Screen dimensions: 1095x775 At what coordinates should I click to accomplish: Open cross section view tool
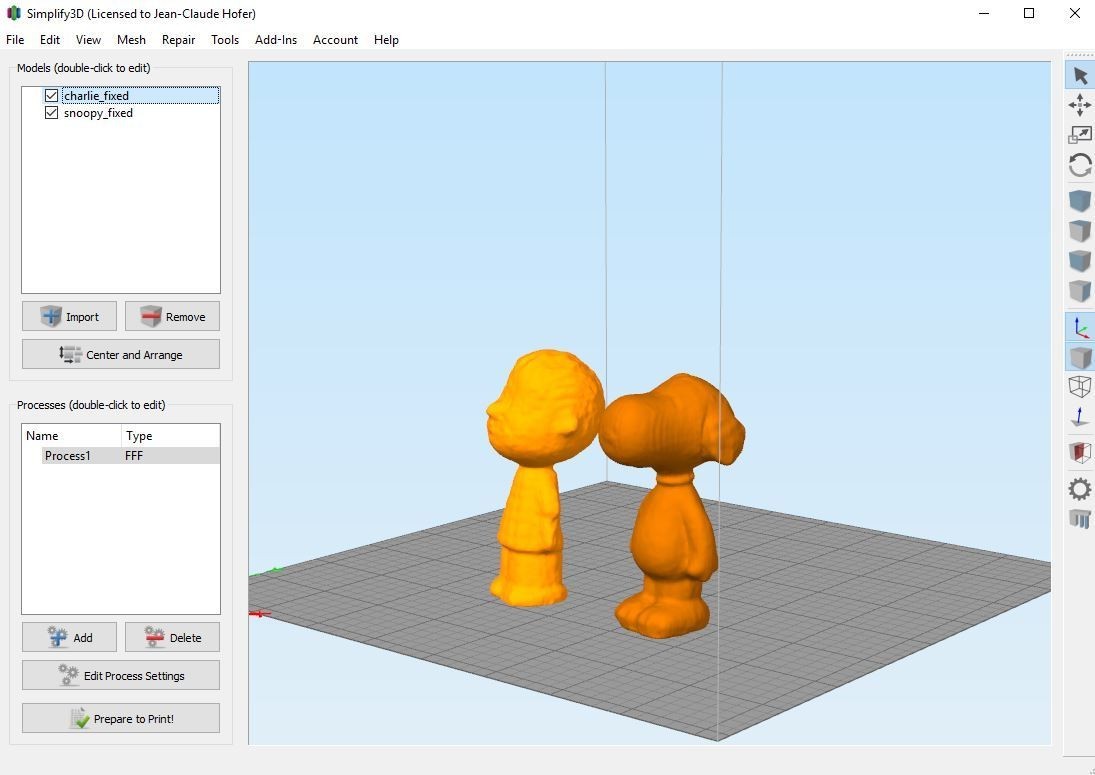tap(1080, 452)
